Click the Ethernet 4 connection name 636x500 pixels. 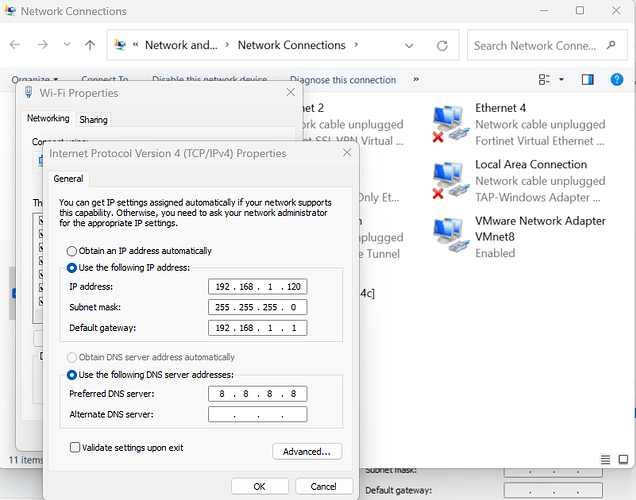click(x=500, y=108)
